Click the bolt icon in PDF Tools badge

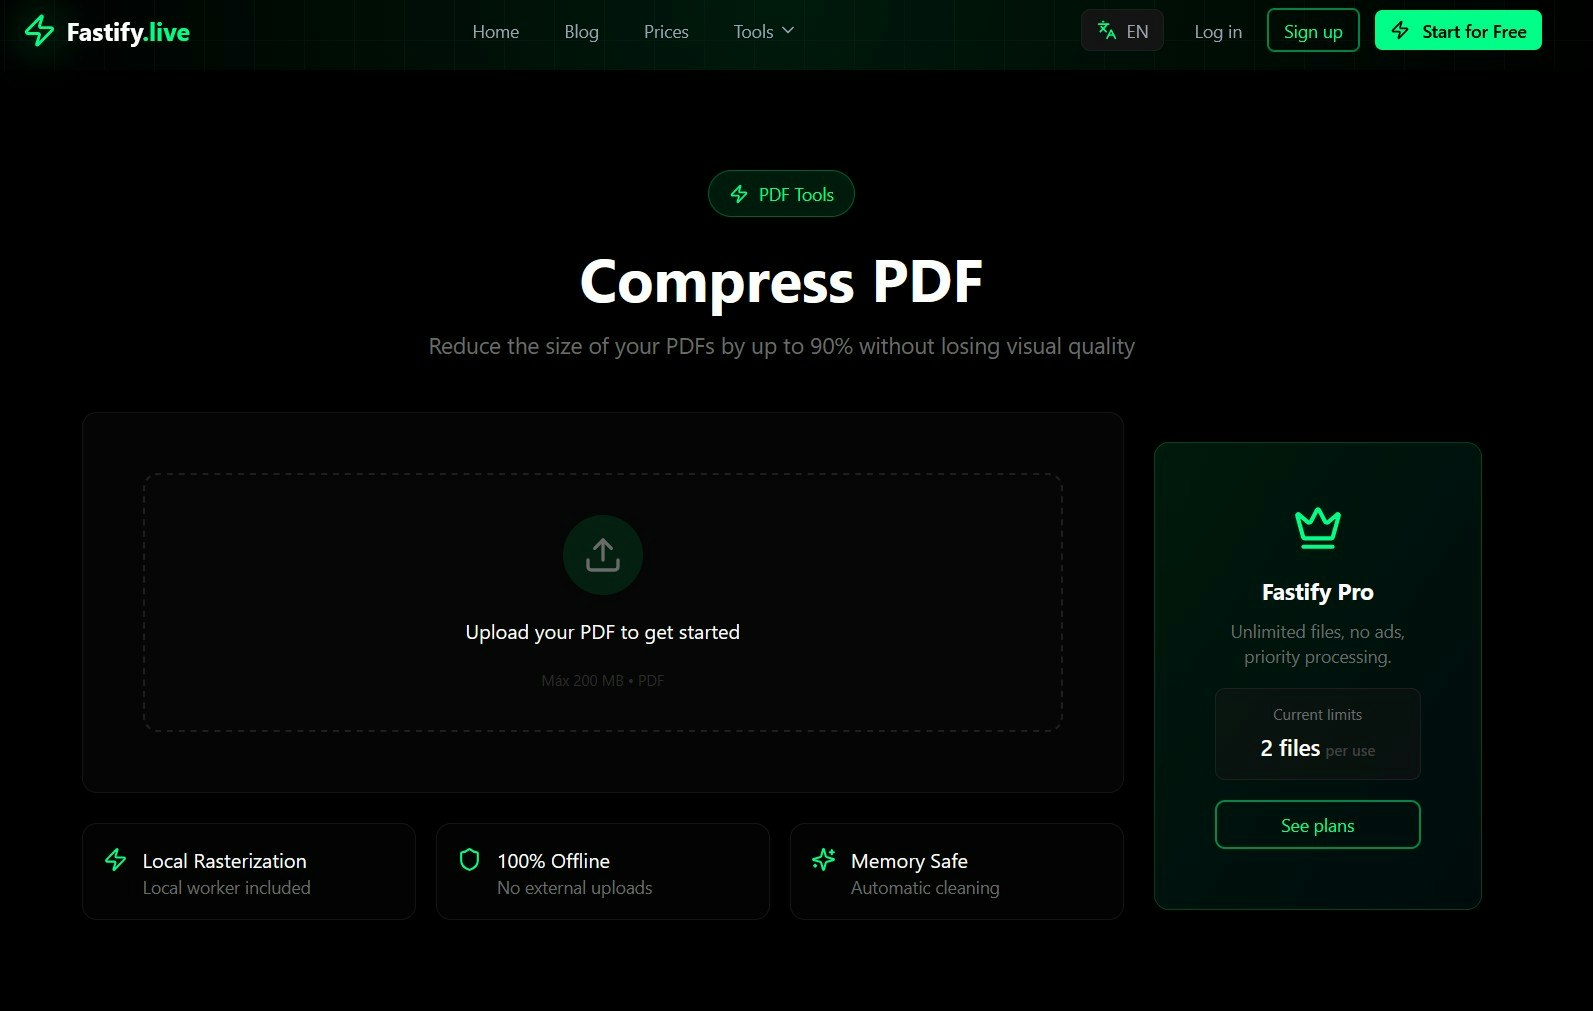739,194
